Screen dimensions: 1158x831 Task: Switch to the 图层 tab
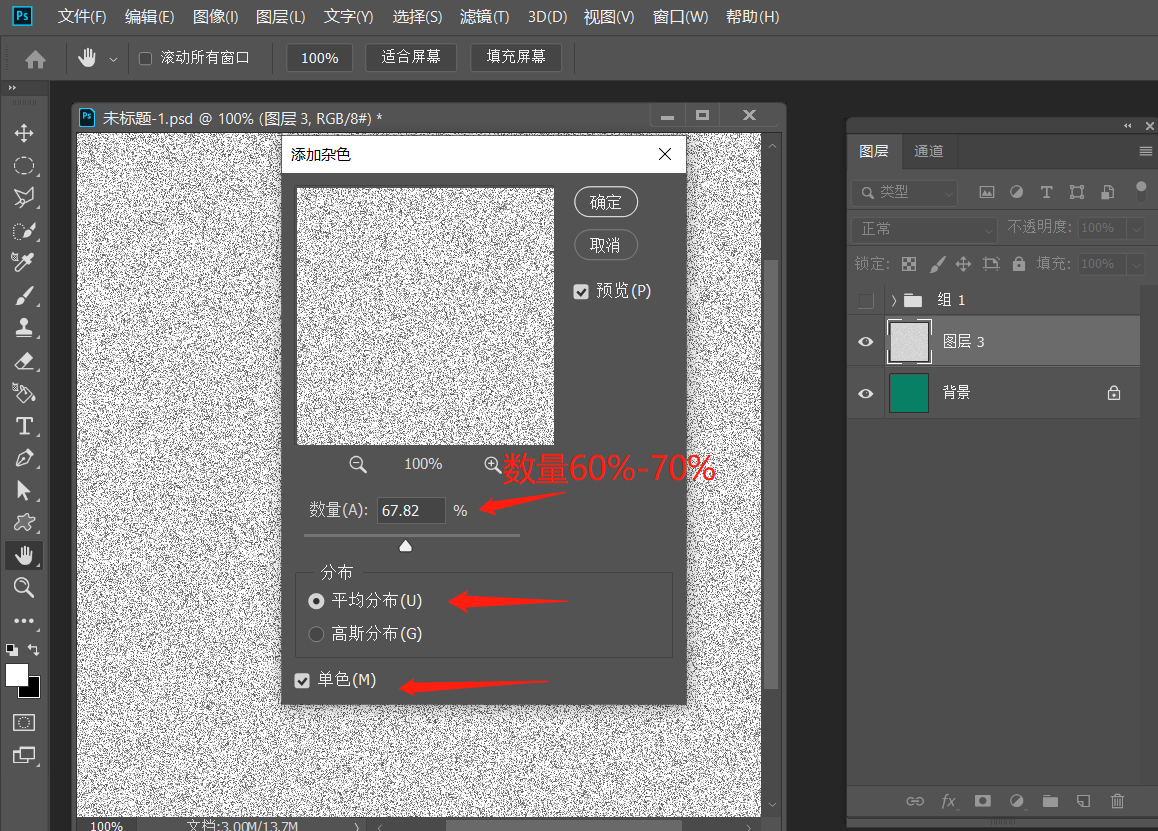click(874, 151)
